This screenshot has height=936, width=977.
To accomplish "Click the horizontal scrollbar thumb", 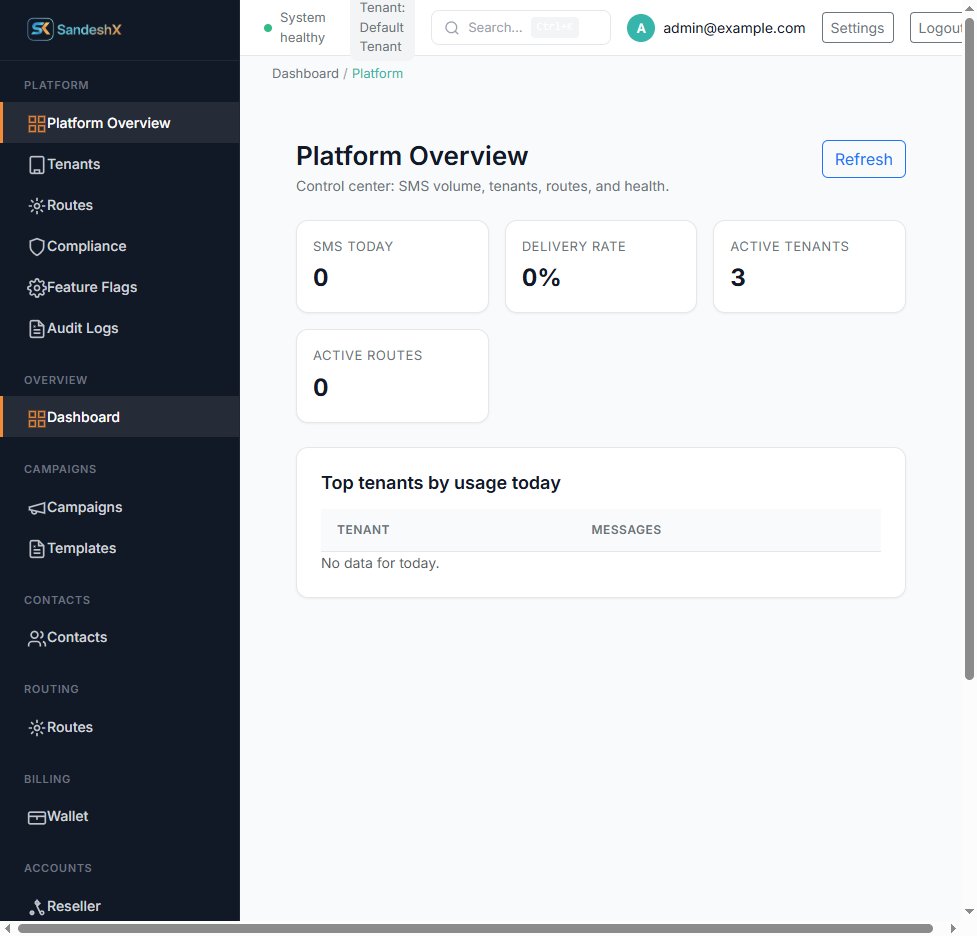I will point(475,929).
